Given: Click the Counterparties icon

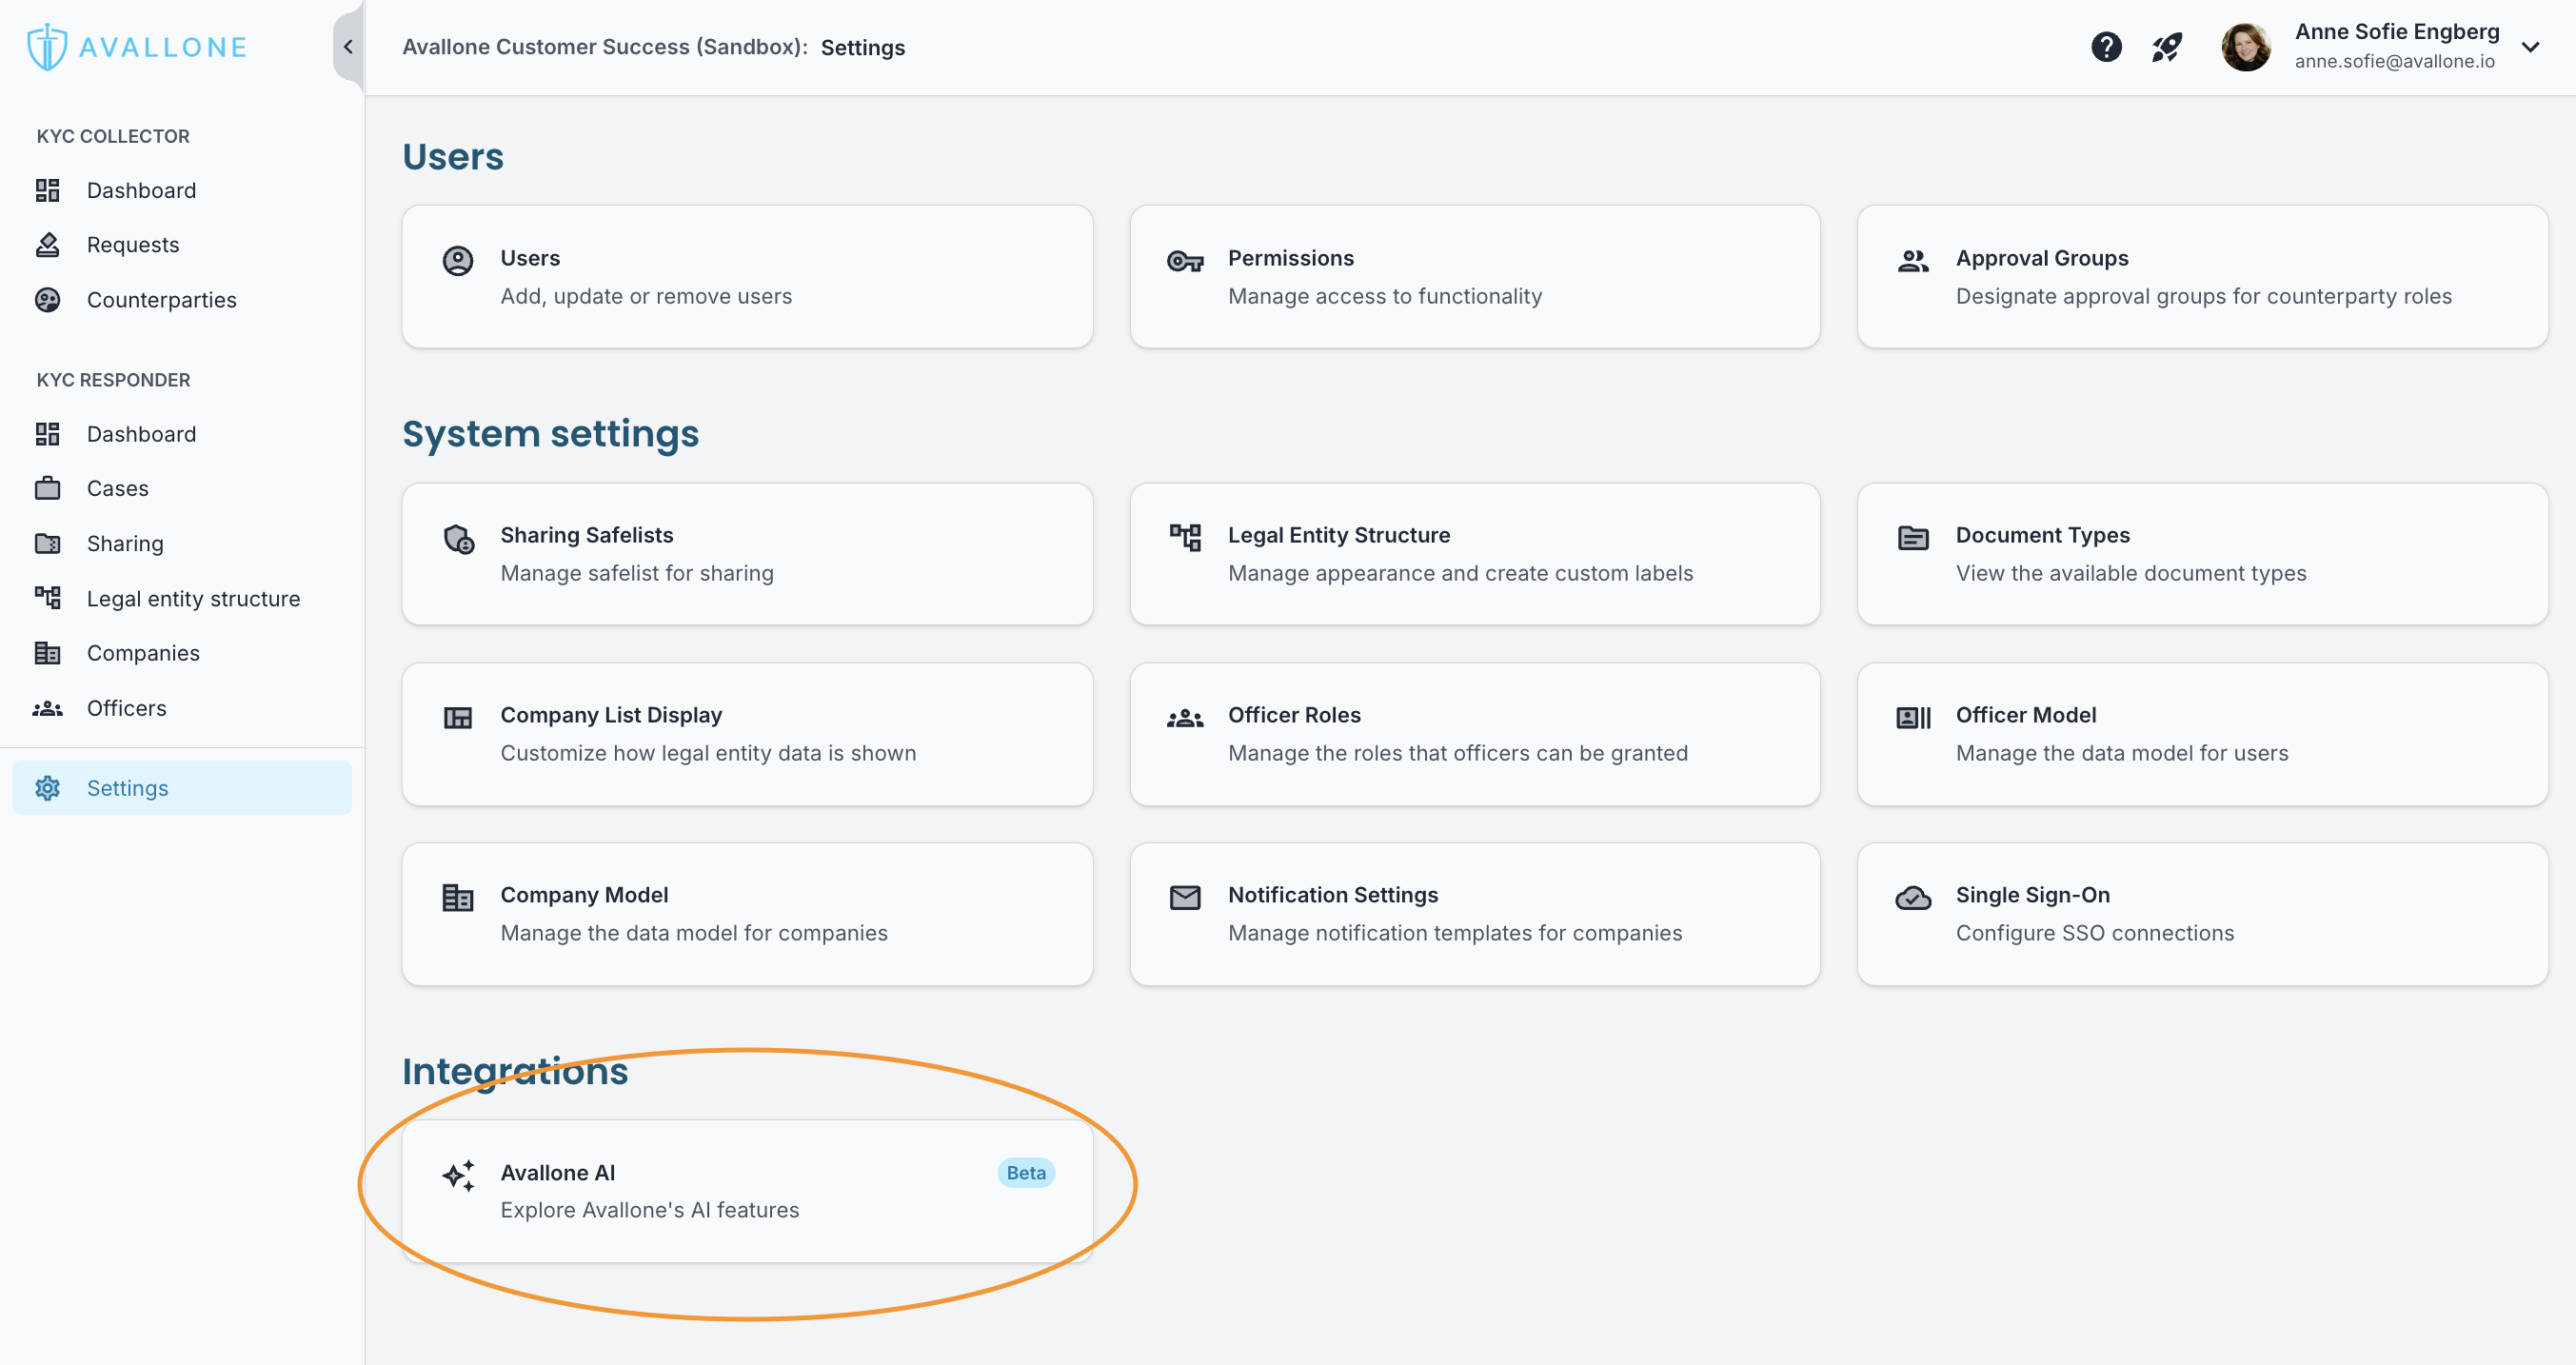Looking at the screenshot, I should click(x=47, y=300).
